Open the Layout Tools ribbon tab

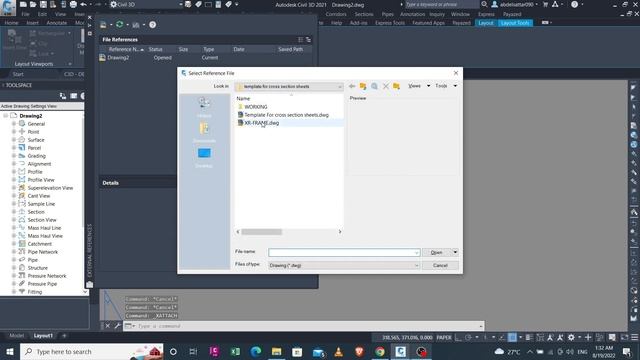click(515, 23)
